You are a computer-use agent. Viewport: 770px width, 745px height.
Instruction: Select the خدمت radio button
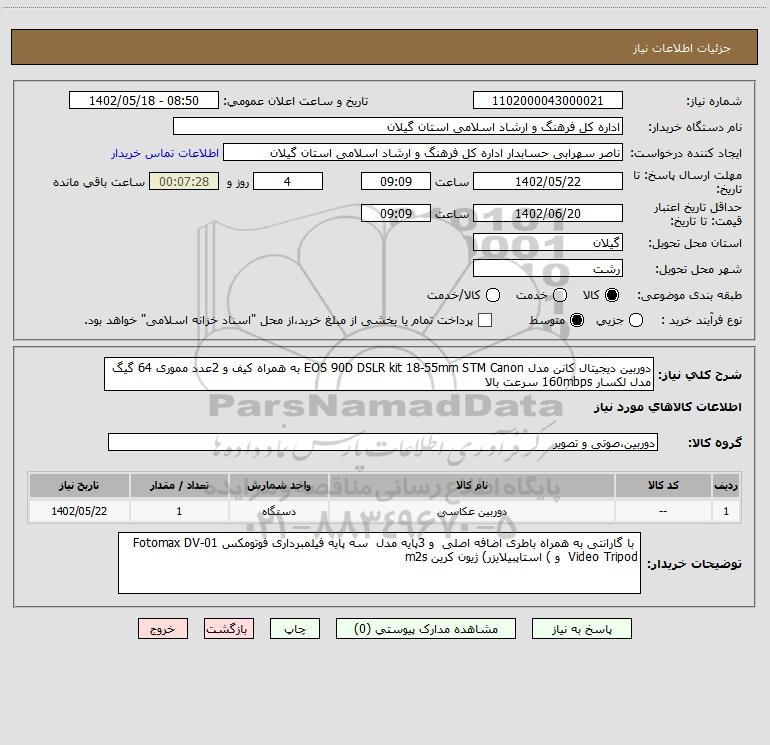560,295
